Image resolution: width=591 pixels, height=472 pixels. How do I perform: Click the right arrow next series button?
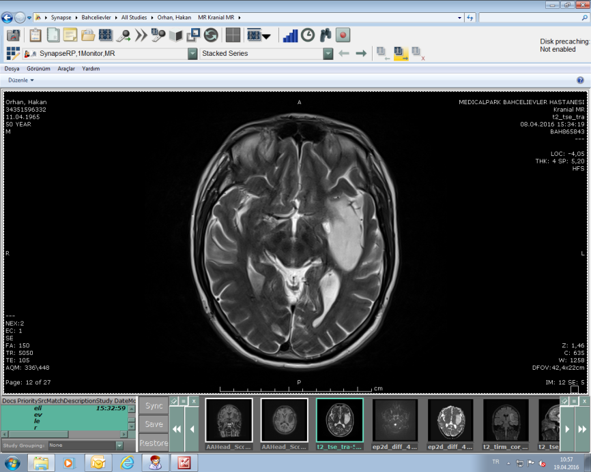click(x=361, y=54)
